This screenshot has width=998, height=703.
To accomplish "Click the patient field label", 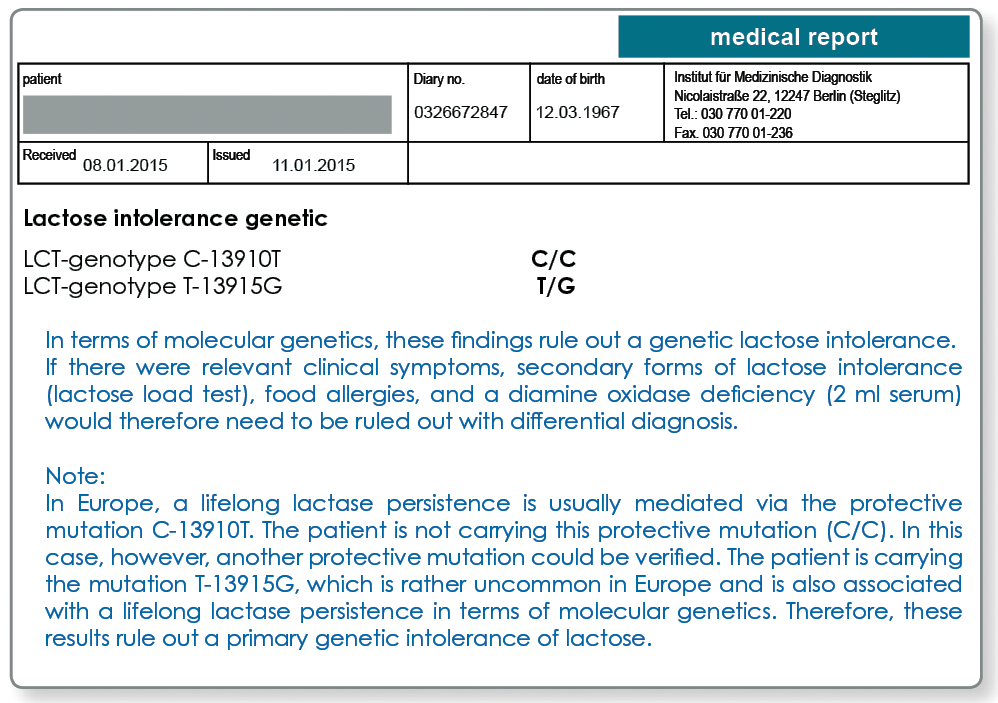I will [42, 79].
